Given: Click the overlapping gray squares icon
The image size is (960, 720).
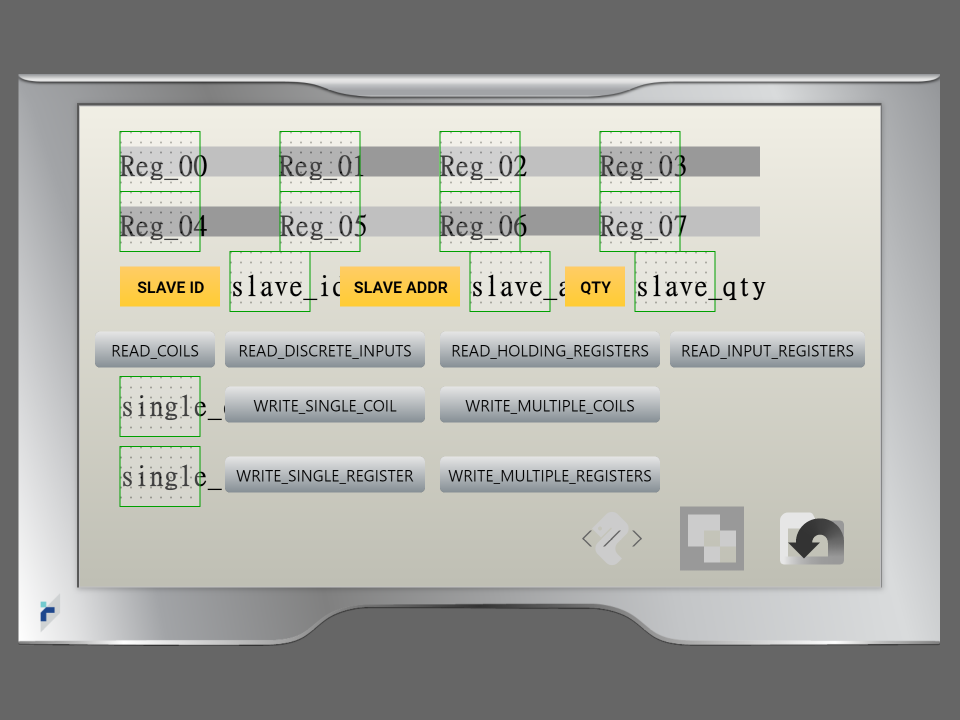Looking at the screenshot, I should (711, 538).
